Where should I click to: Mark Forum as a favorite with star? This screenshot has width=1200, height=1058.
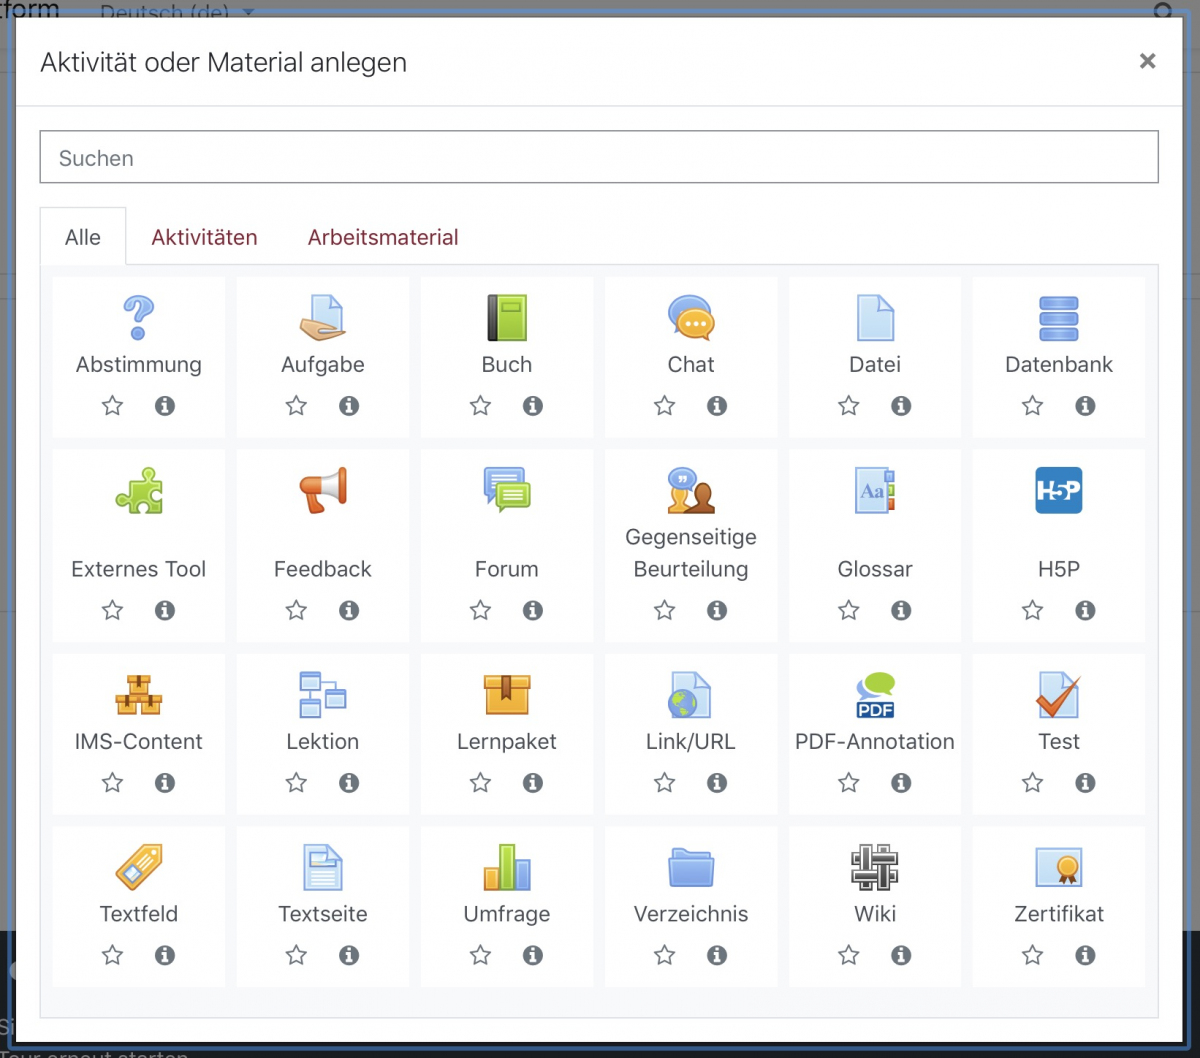point(480,610)
